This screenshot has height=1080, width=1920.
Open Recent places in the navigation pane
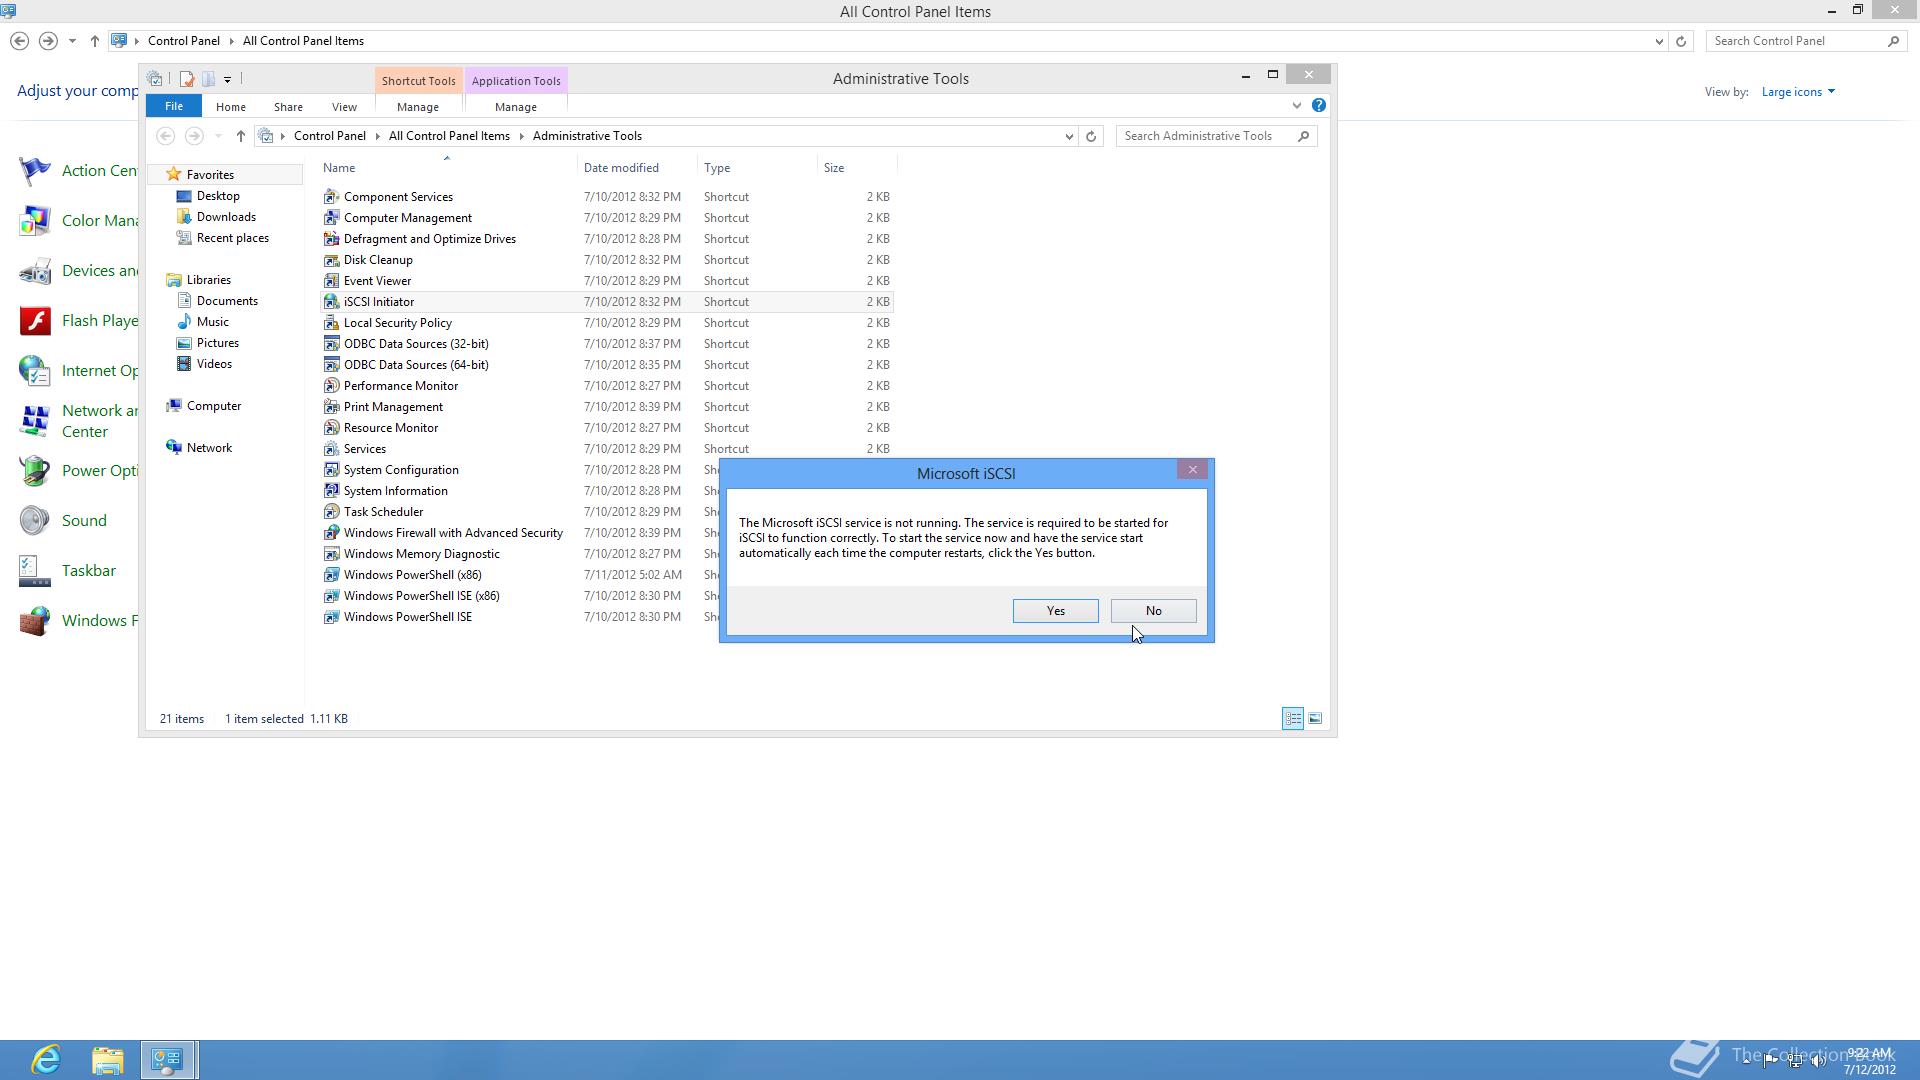[232, 238]
